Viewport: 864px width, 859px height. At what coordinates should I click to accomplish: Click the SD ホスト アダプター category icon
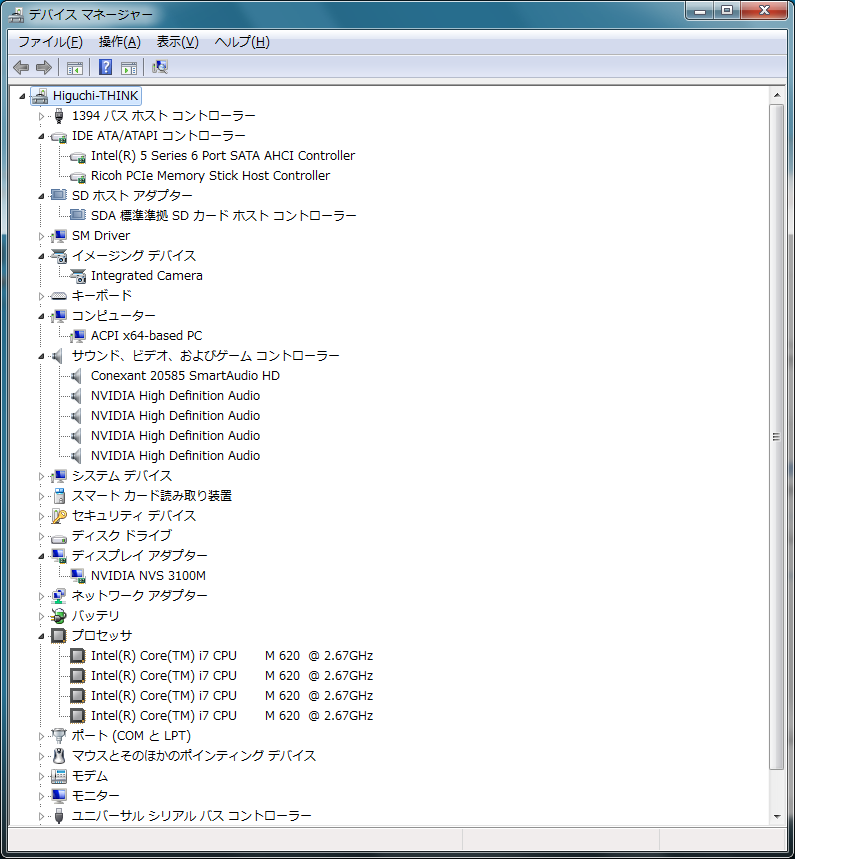tap(58, 195)
